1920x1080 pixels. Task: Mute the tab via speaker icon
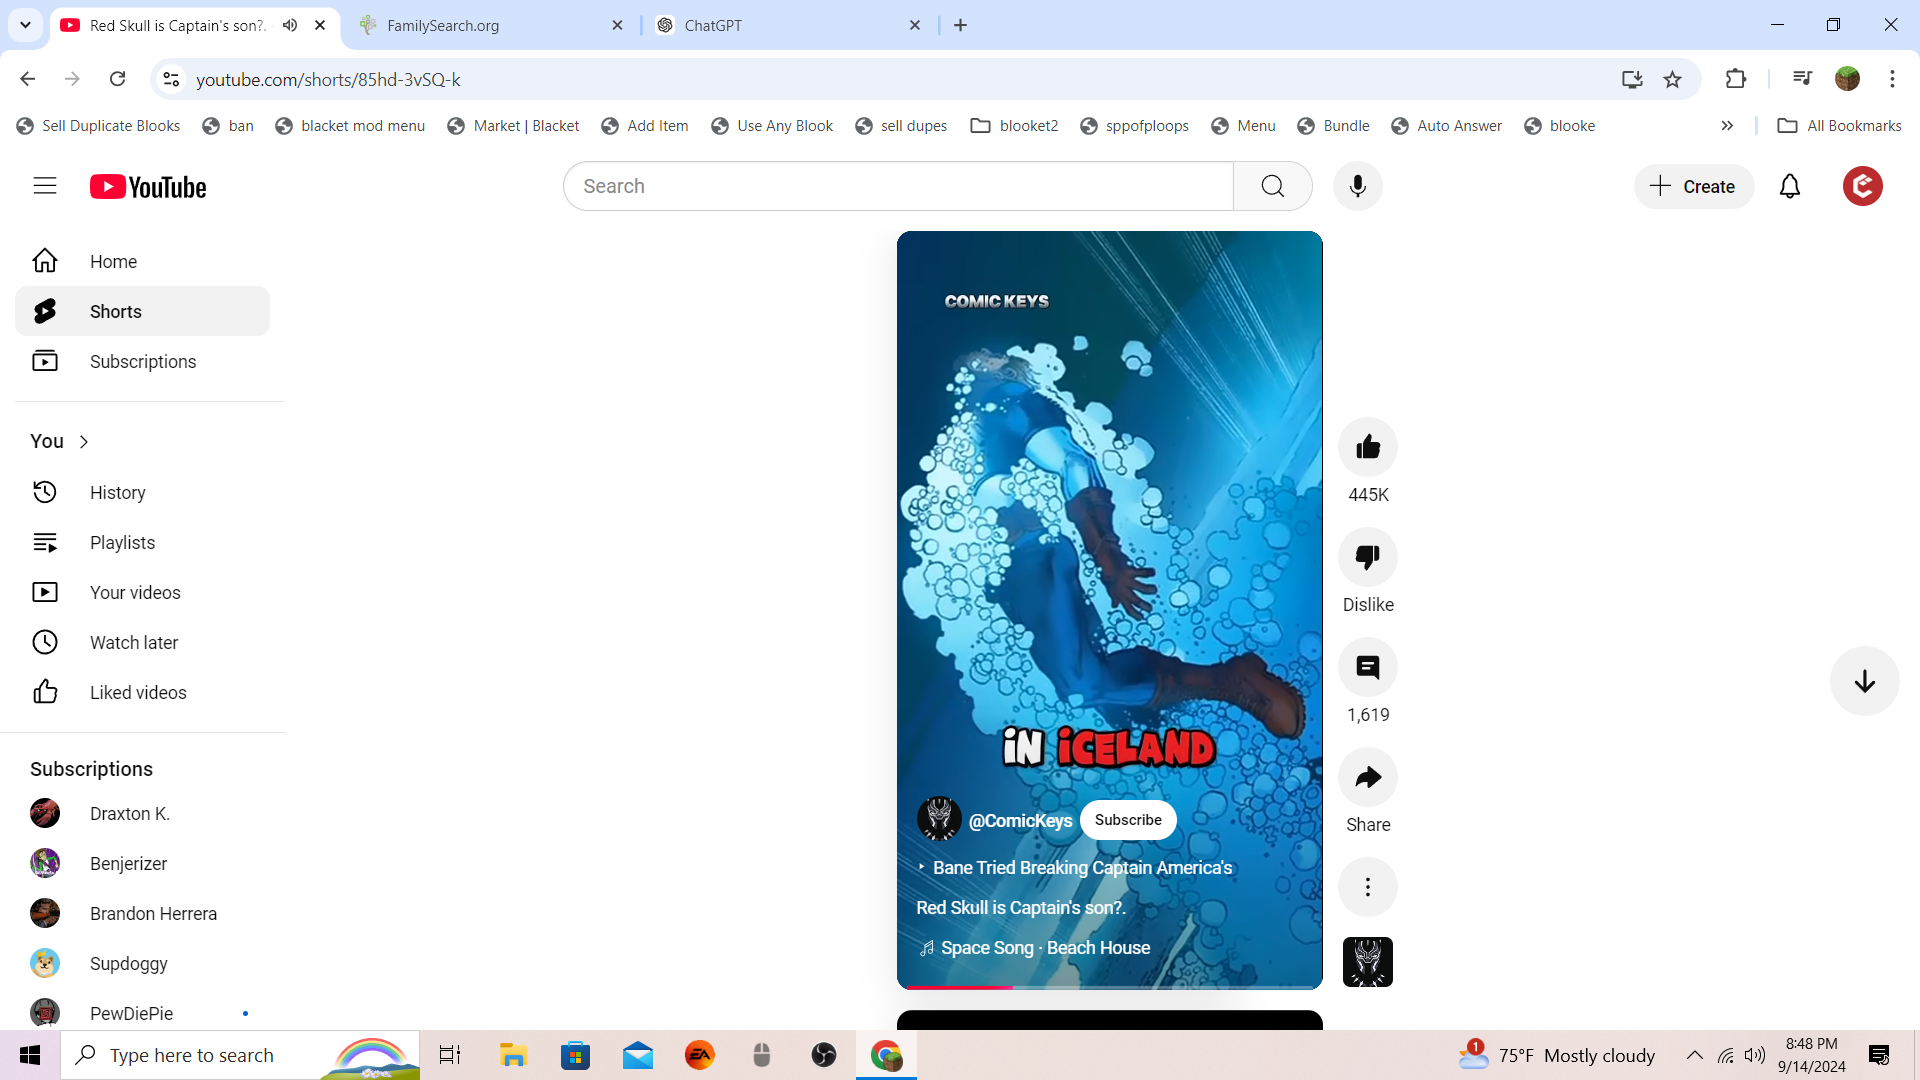(290, 25)
